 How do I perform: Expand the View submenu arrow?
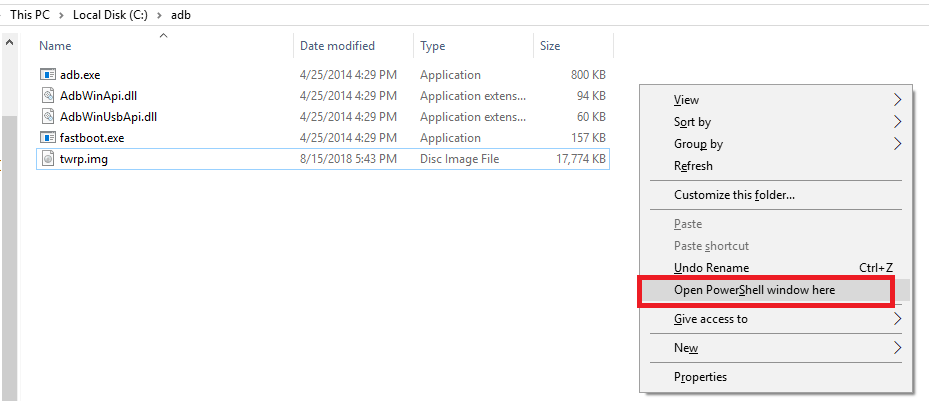point(897,100)
